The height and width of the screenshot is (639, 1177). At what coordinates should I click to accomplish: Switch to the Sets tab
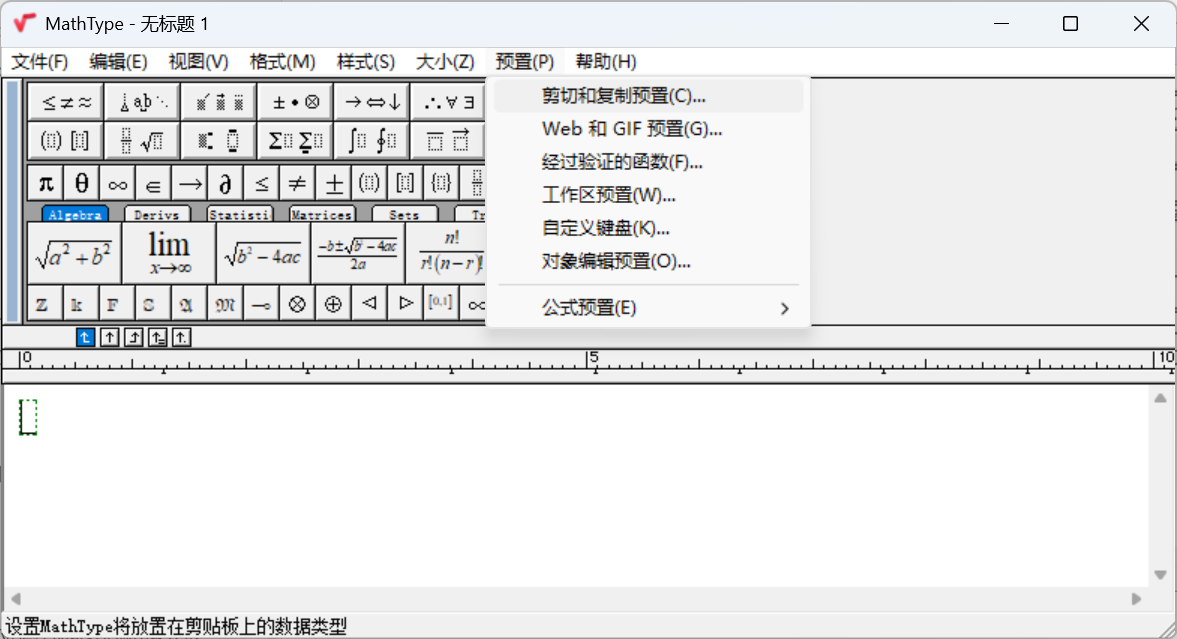(404, 215)
